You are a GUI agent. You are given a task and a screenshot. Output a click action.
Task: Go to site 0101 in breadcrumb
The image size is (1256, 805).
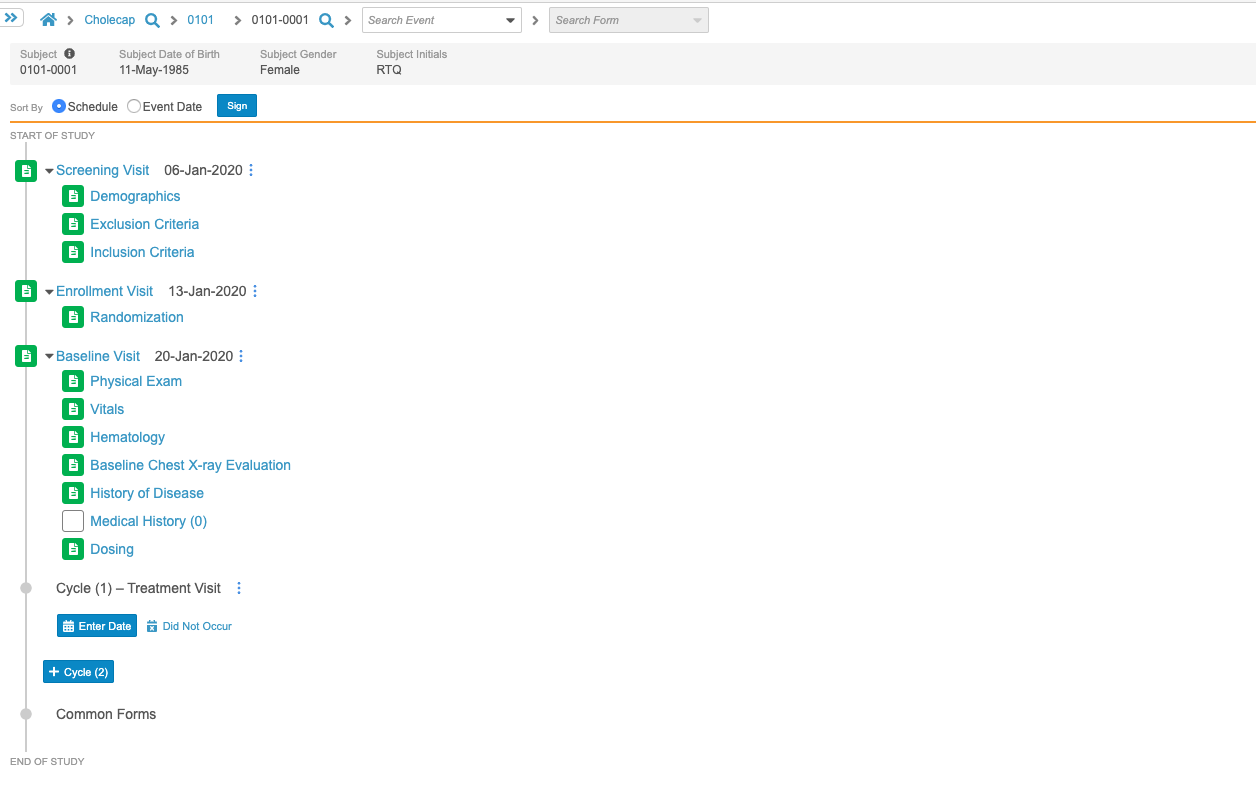coord(200,20)
